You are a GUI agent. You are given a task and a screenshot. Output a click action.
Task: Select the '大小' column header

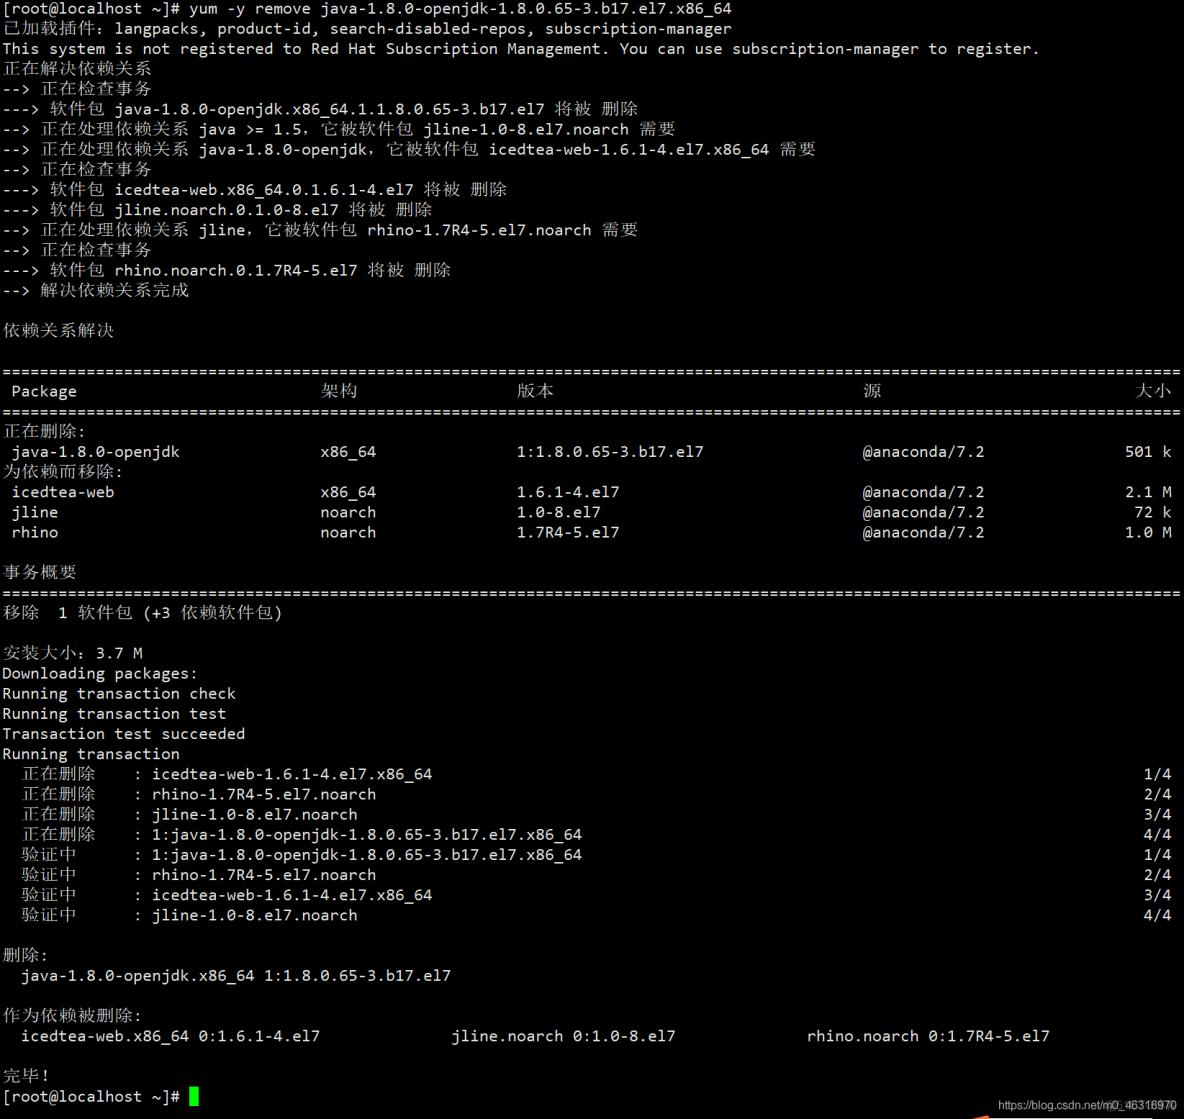click(x=1153, y=391)
